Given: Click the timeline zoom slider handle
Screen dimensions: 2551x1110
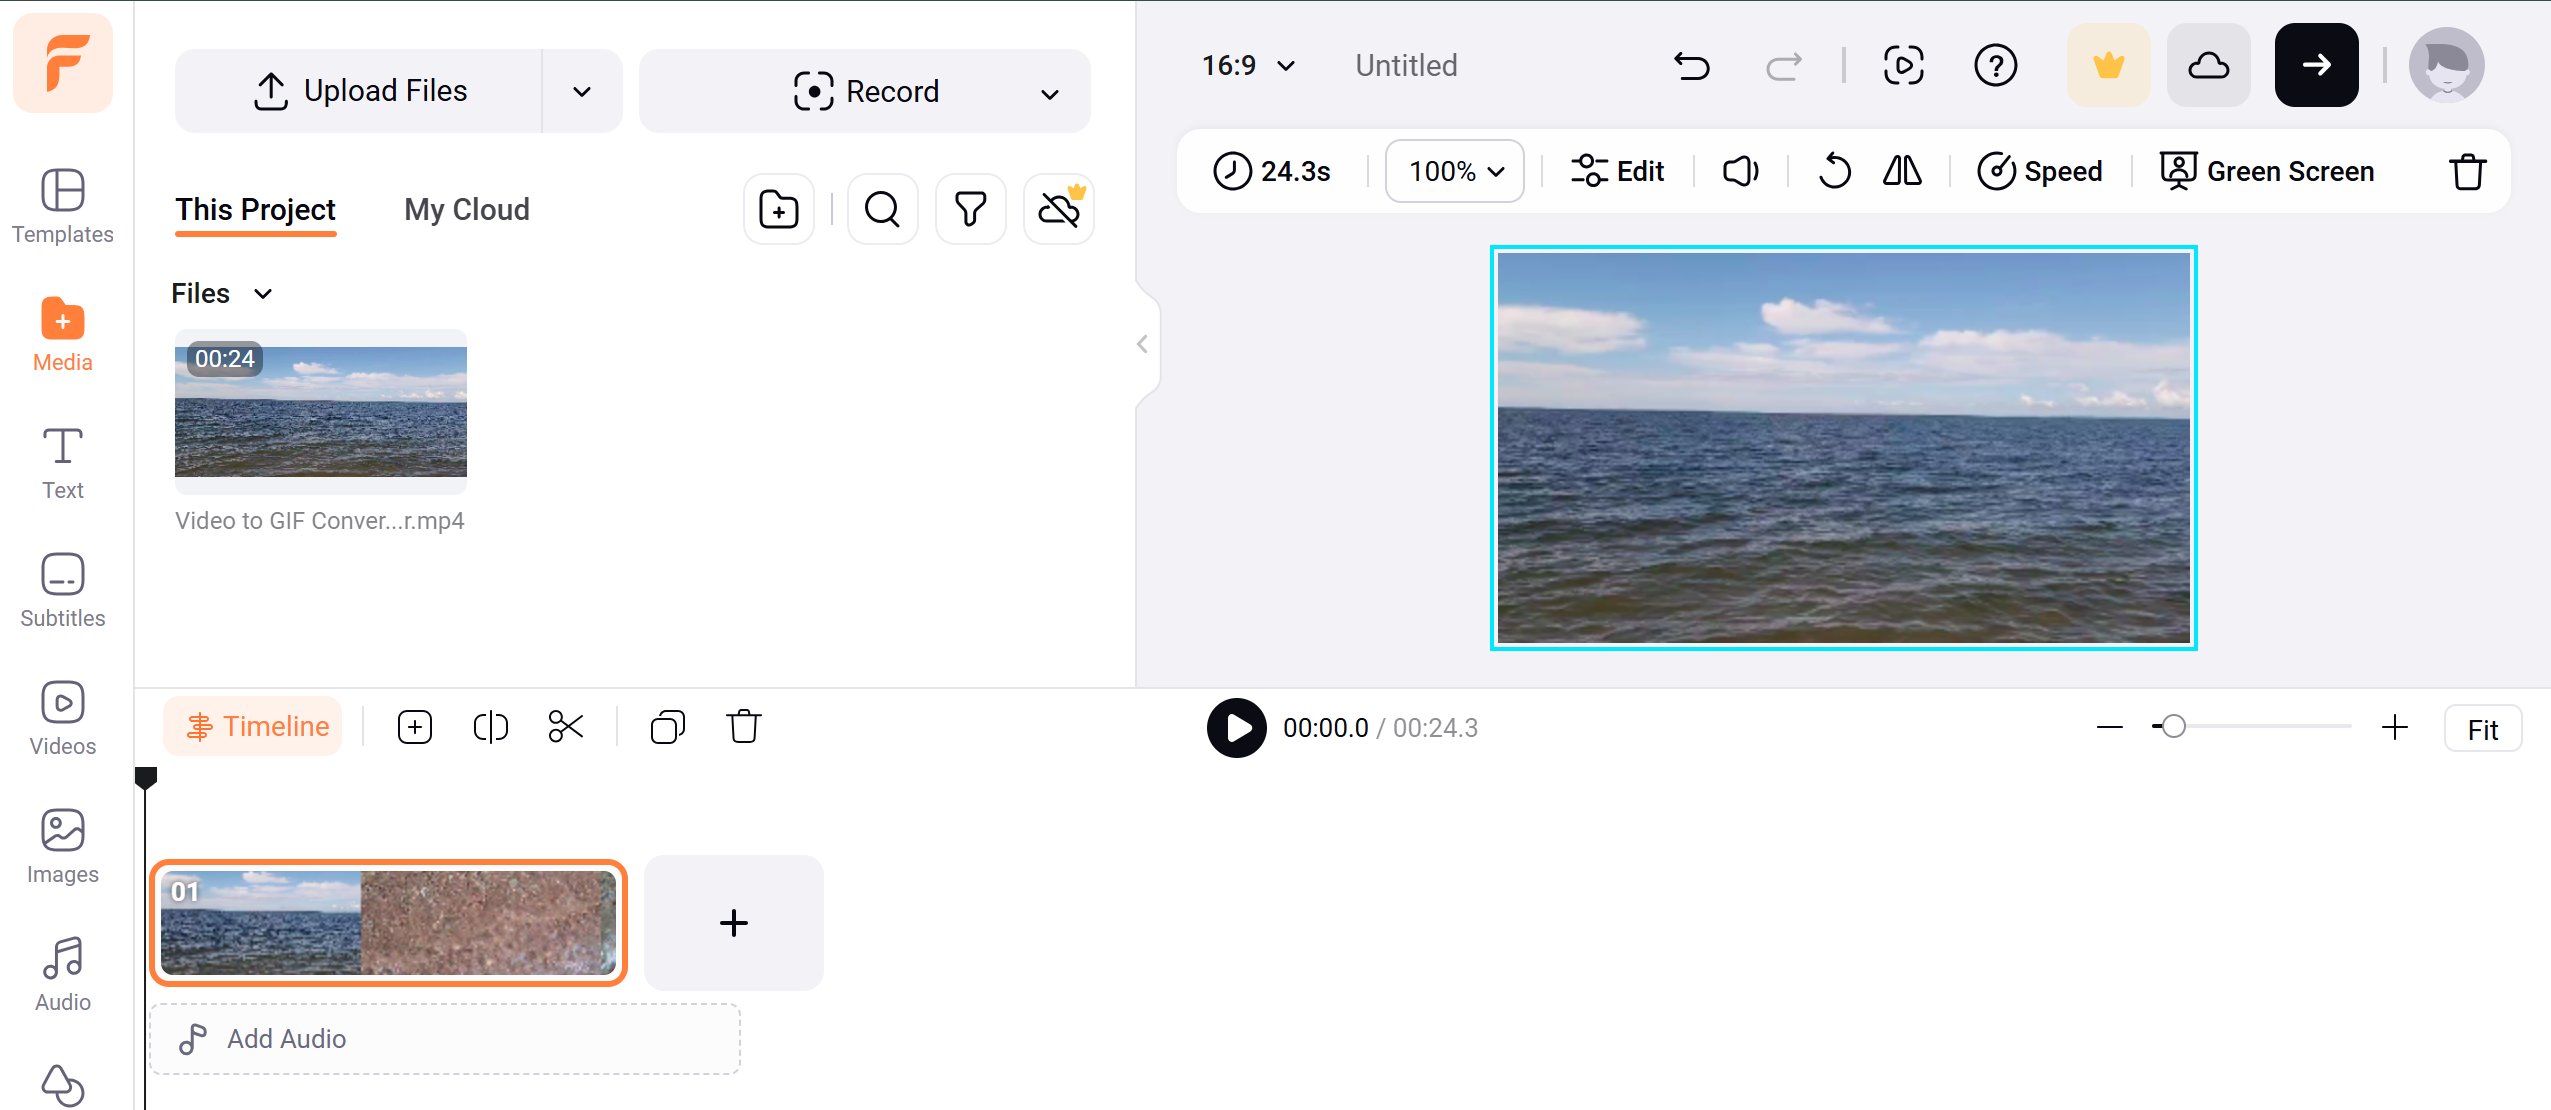Looking at the screenshot, I should [x=2173, y=726].
